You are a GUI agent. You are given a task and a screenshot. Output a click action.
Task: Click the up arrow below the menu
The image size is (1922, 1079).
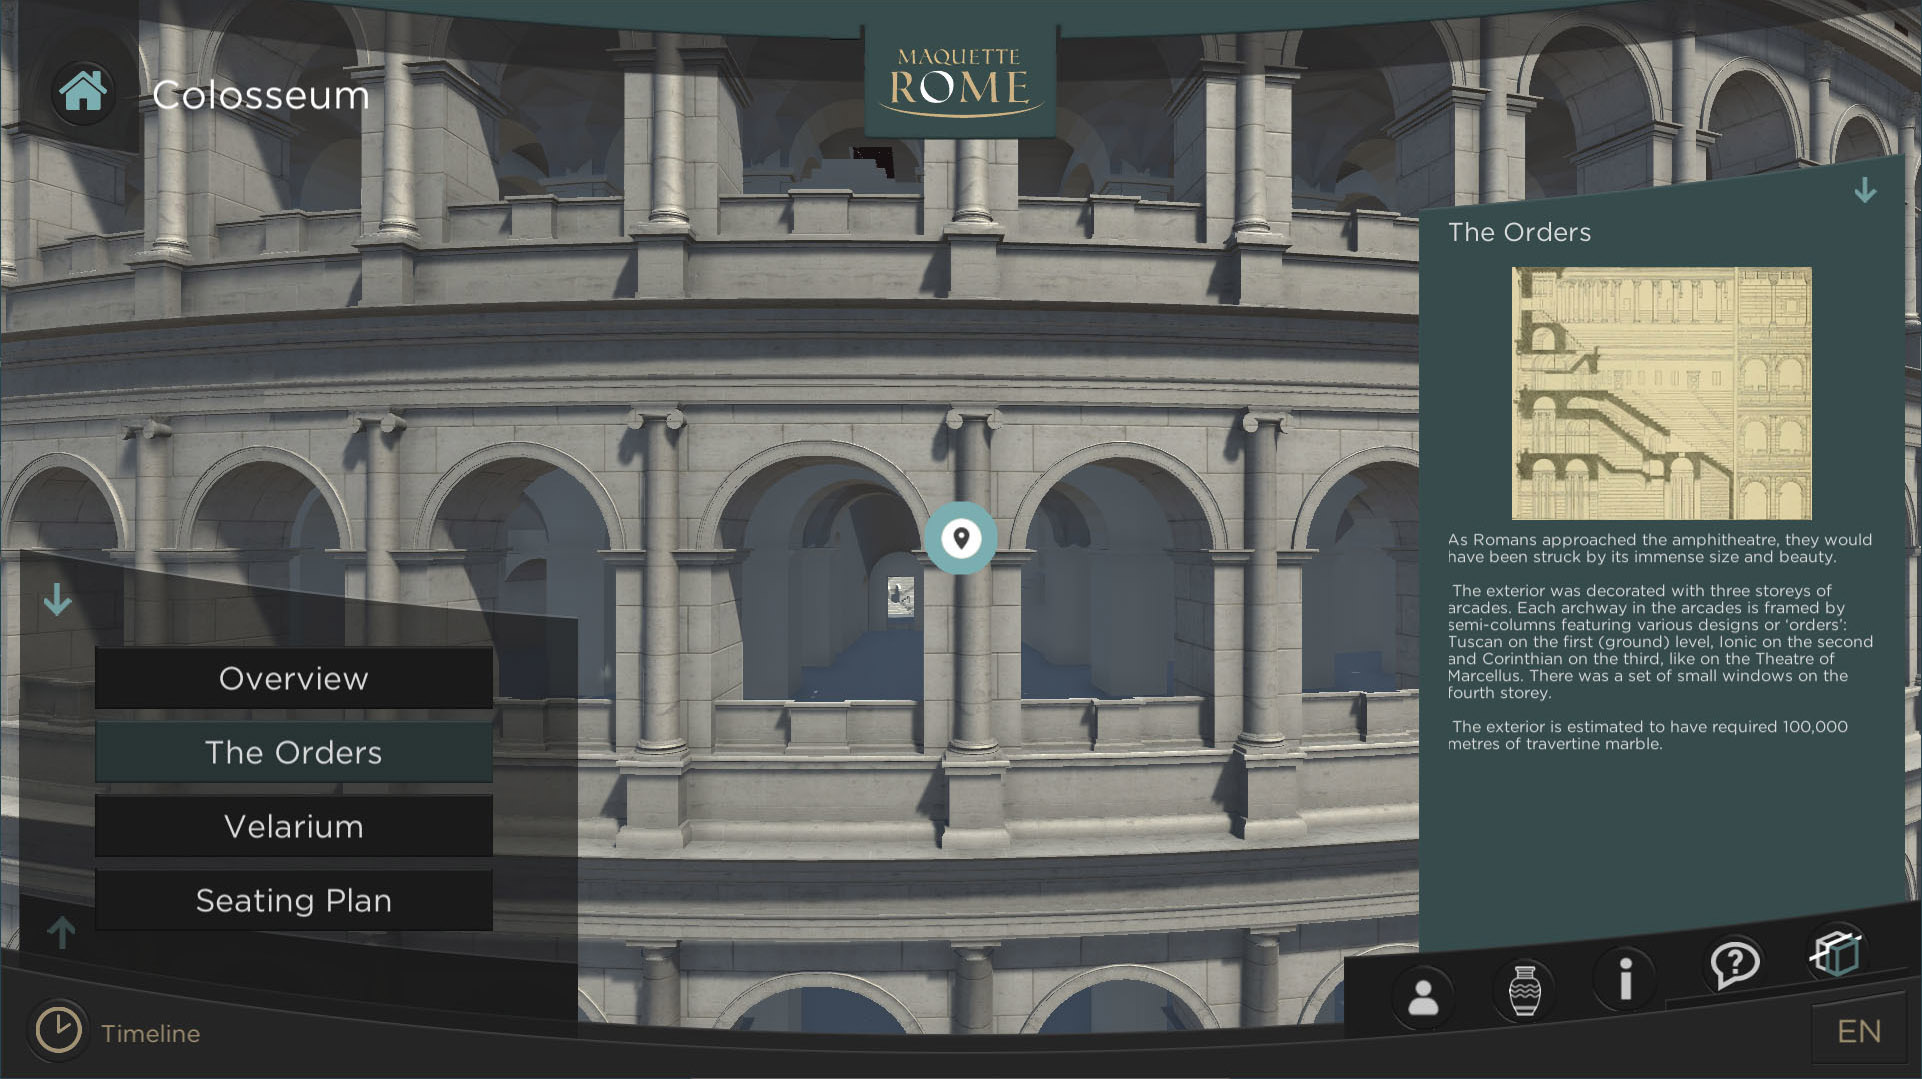point(61,932)
